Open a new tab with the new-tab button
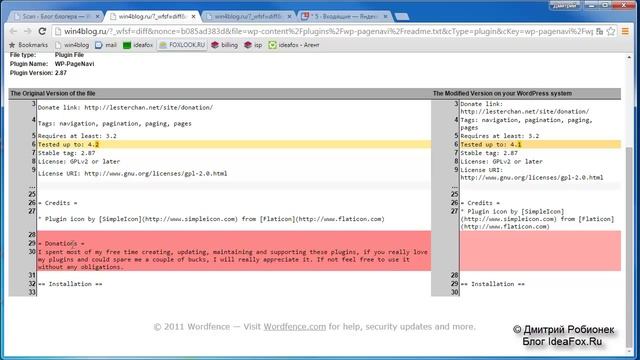The width and height of the screenshot is (640, 360). click(x=402, y=17)
